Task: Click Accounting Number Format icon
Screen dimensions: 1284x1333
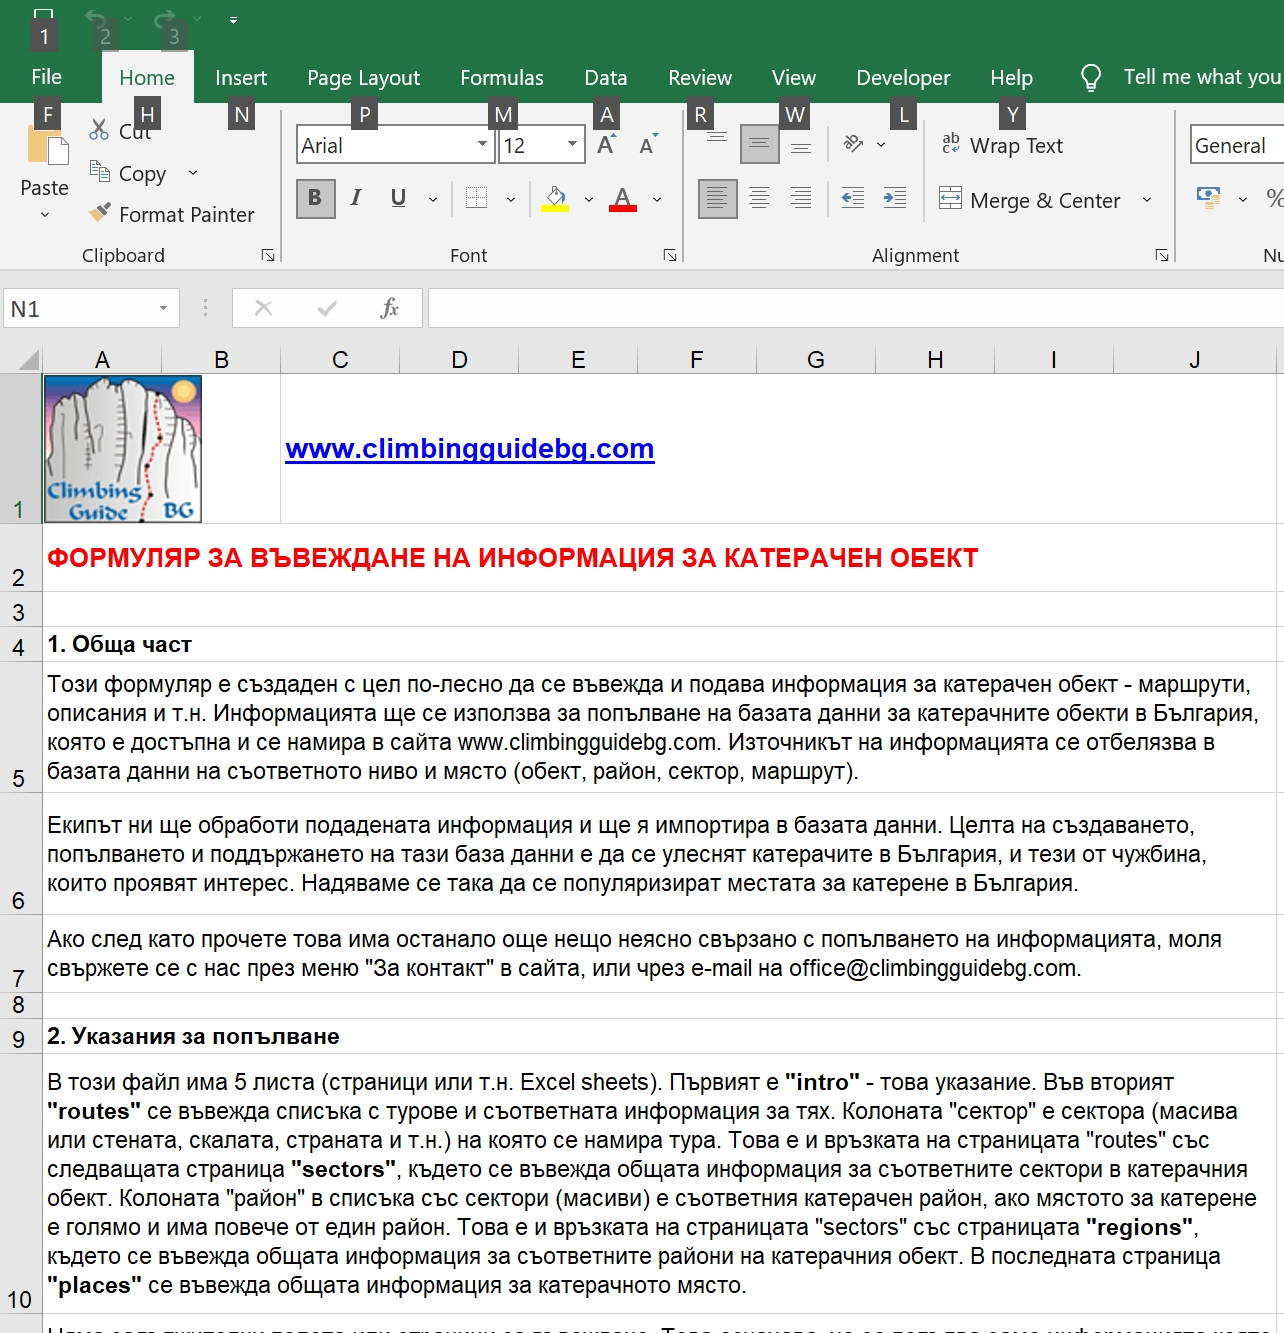Action: pos(1209,197)
